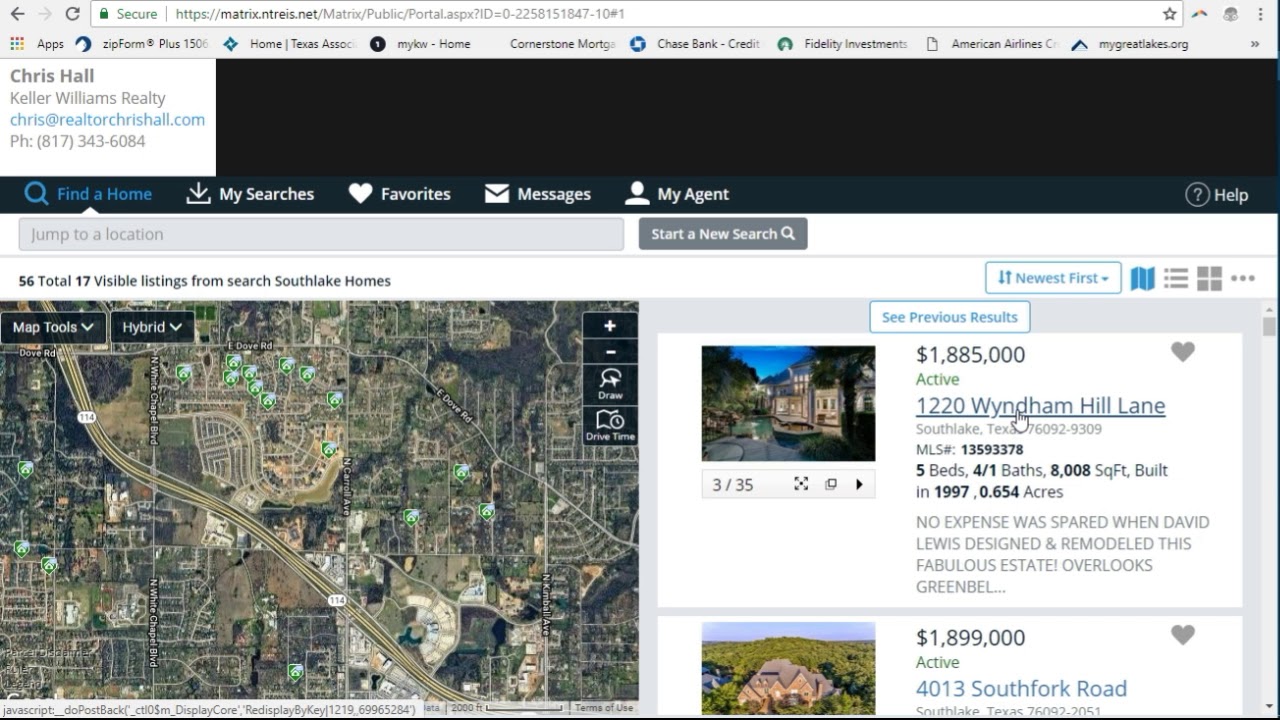Click the browser back arrow
Viewport: 1280px width, 720px height.
17,14
